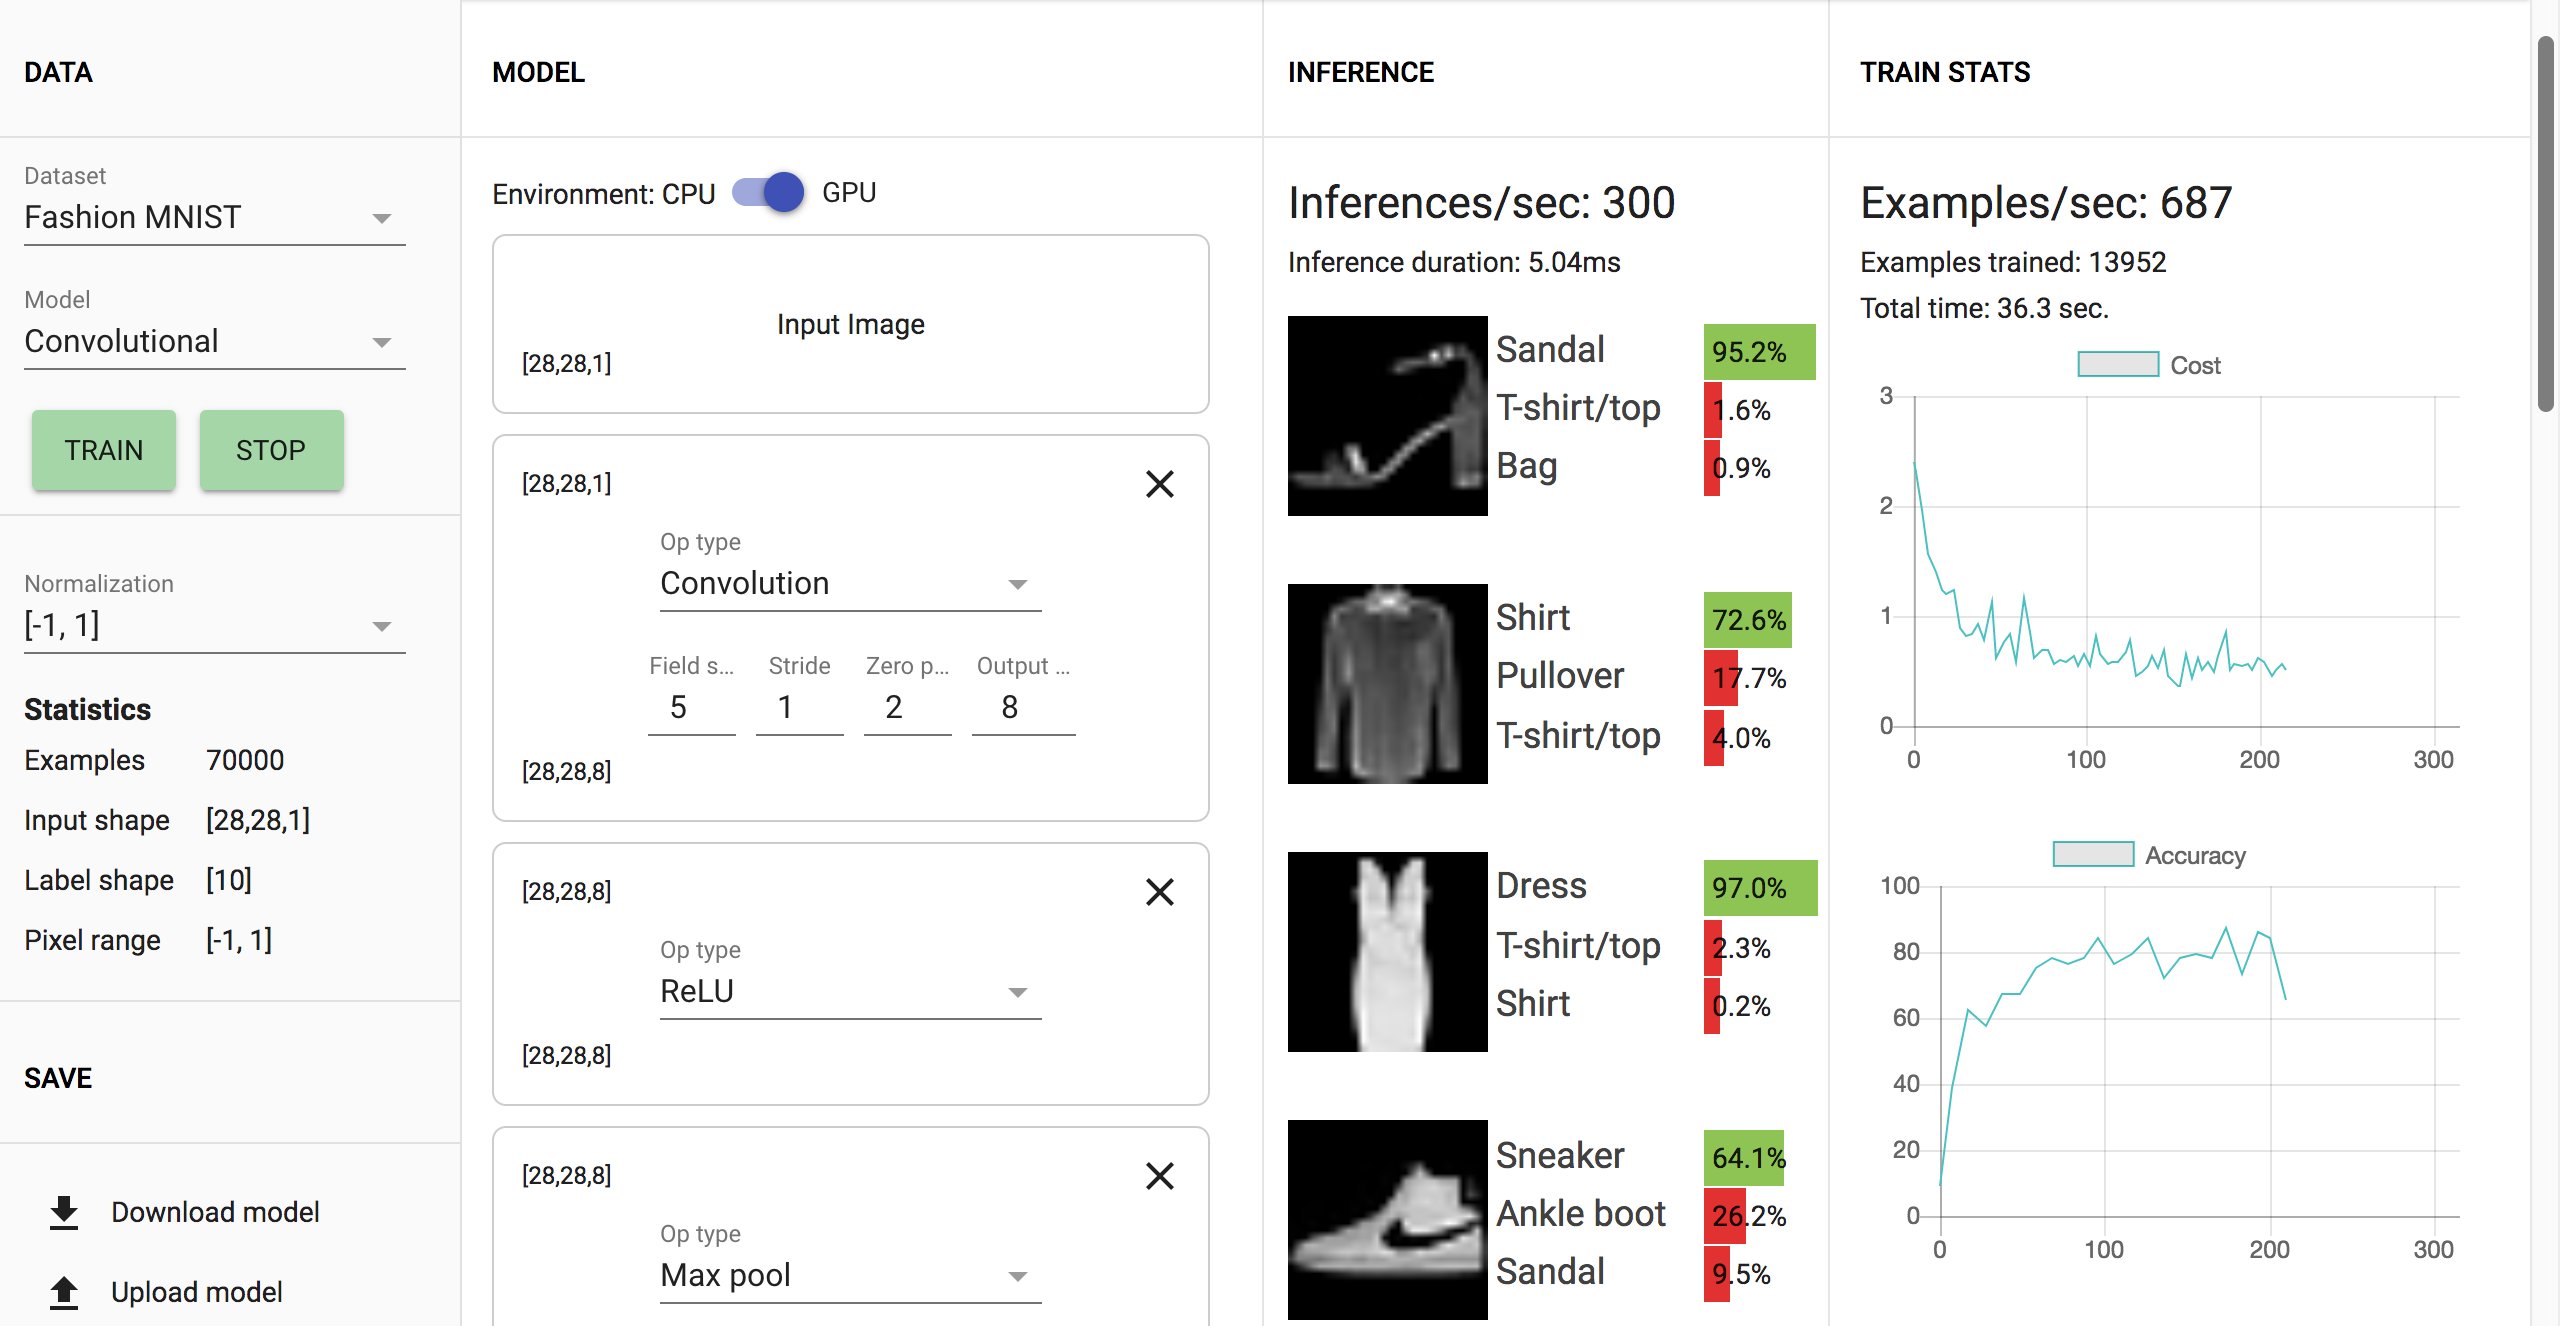The width and height of the screenshot is (2560, 1326).
Task: Remove the Convolution layer with its X icon
Action: coord(1159,484)
